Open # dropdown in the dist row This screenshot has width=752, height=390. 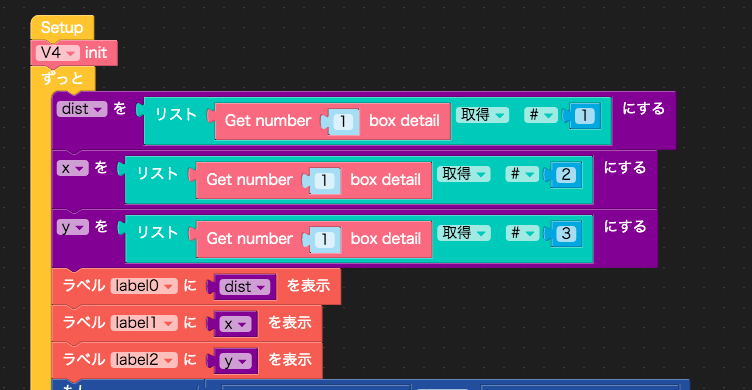[x=540, y=115]
